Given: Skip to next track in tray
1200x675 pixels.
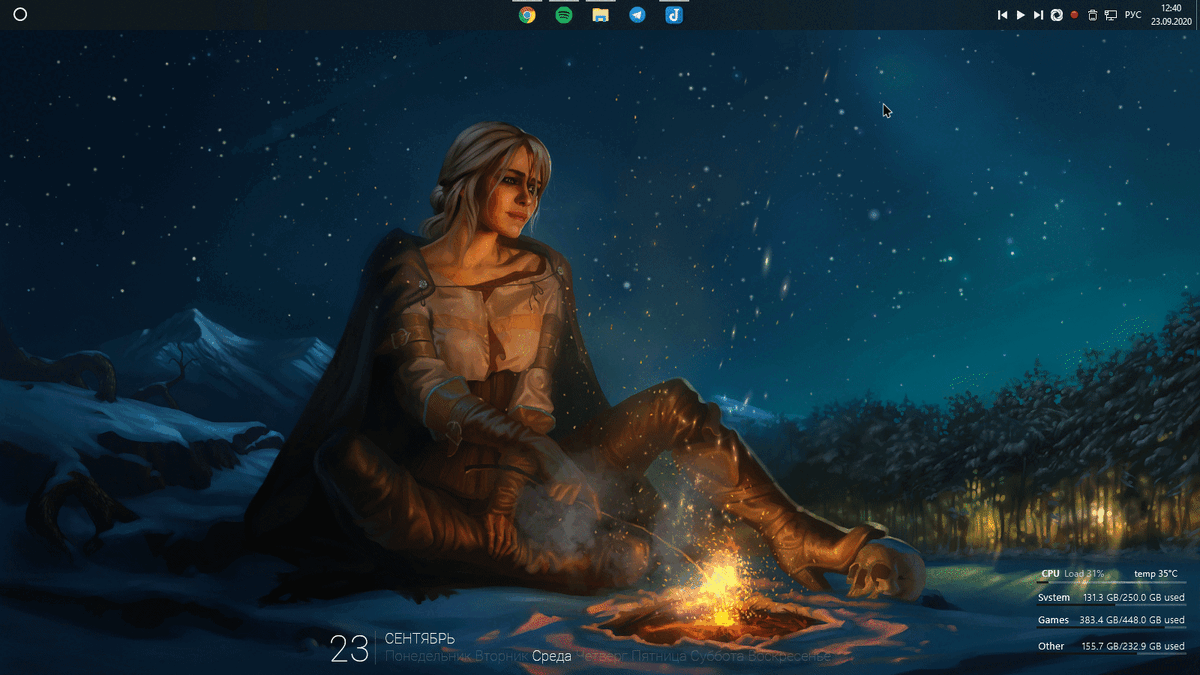Looking at the screenshot, I should [1038, 15].
